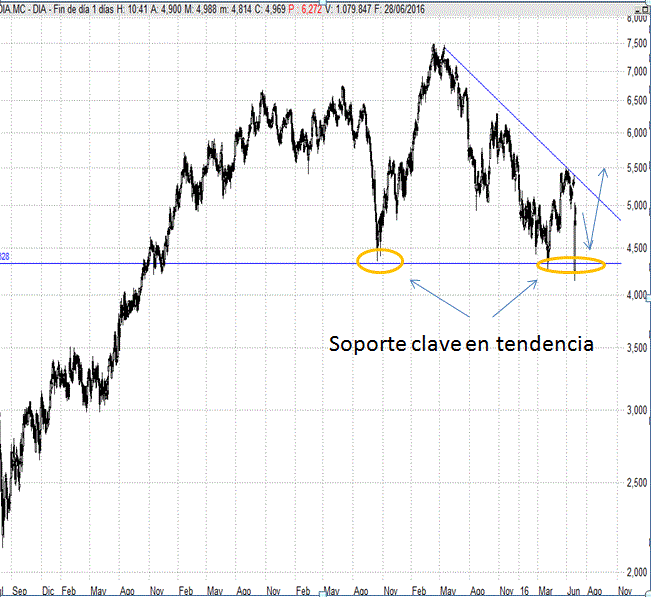Click the Nov label just before '16'

point(507,591)
